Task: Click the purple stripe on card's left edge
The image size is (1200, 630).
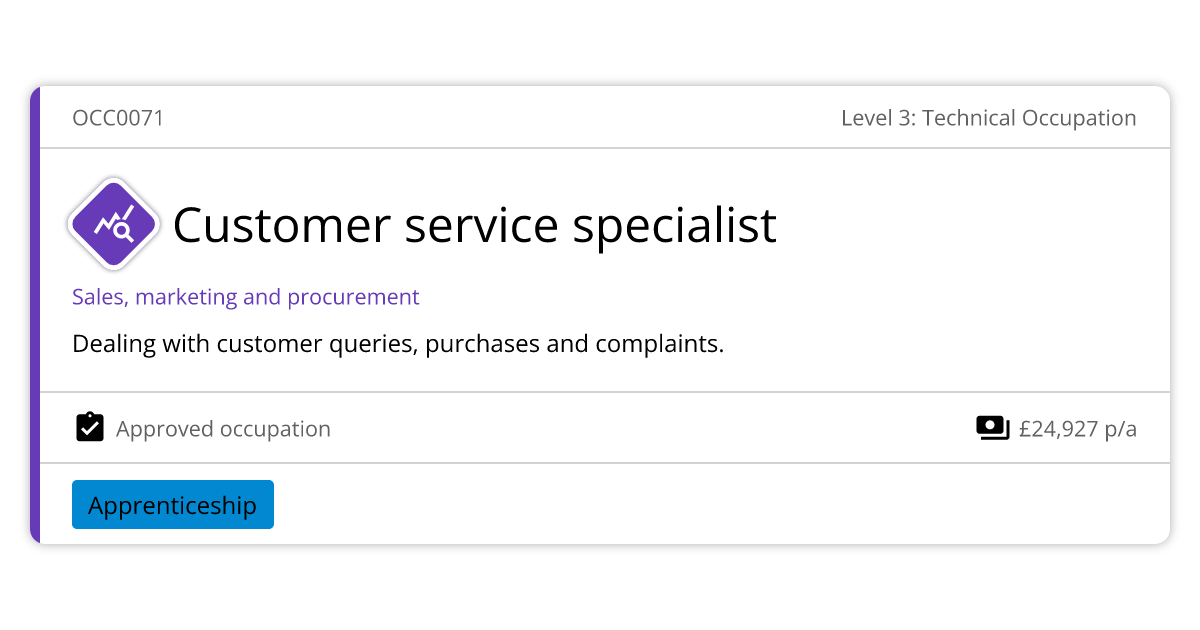Action: pos(35,315)
